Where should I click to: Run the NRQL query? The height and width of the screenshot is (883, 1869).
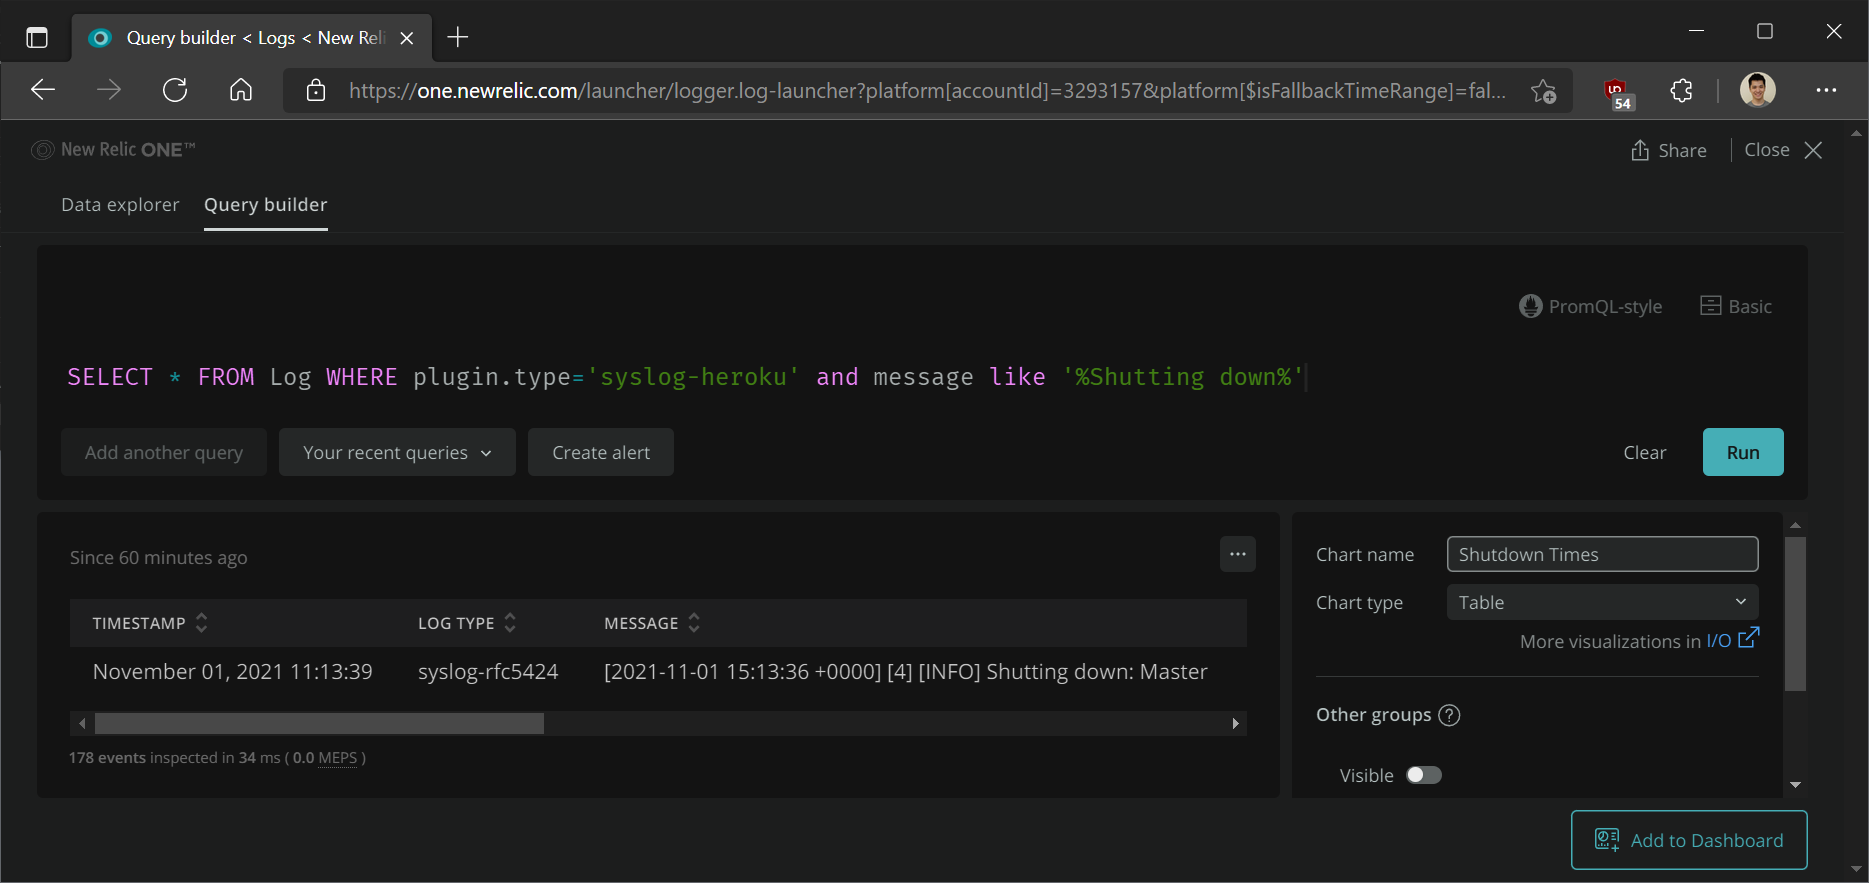coord(1743,452)
